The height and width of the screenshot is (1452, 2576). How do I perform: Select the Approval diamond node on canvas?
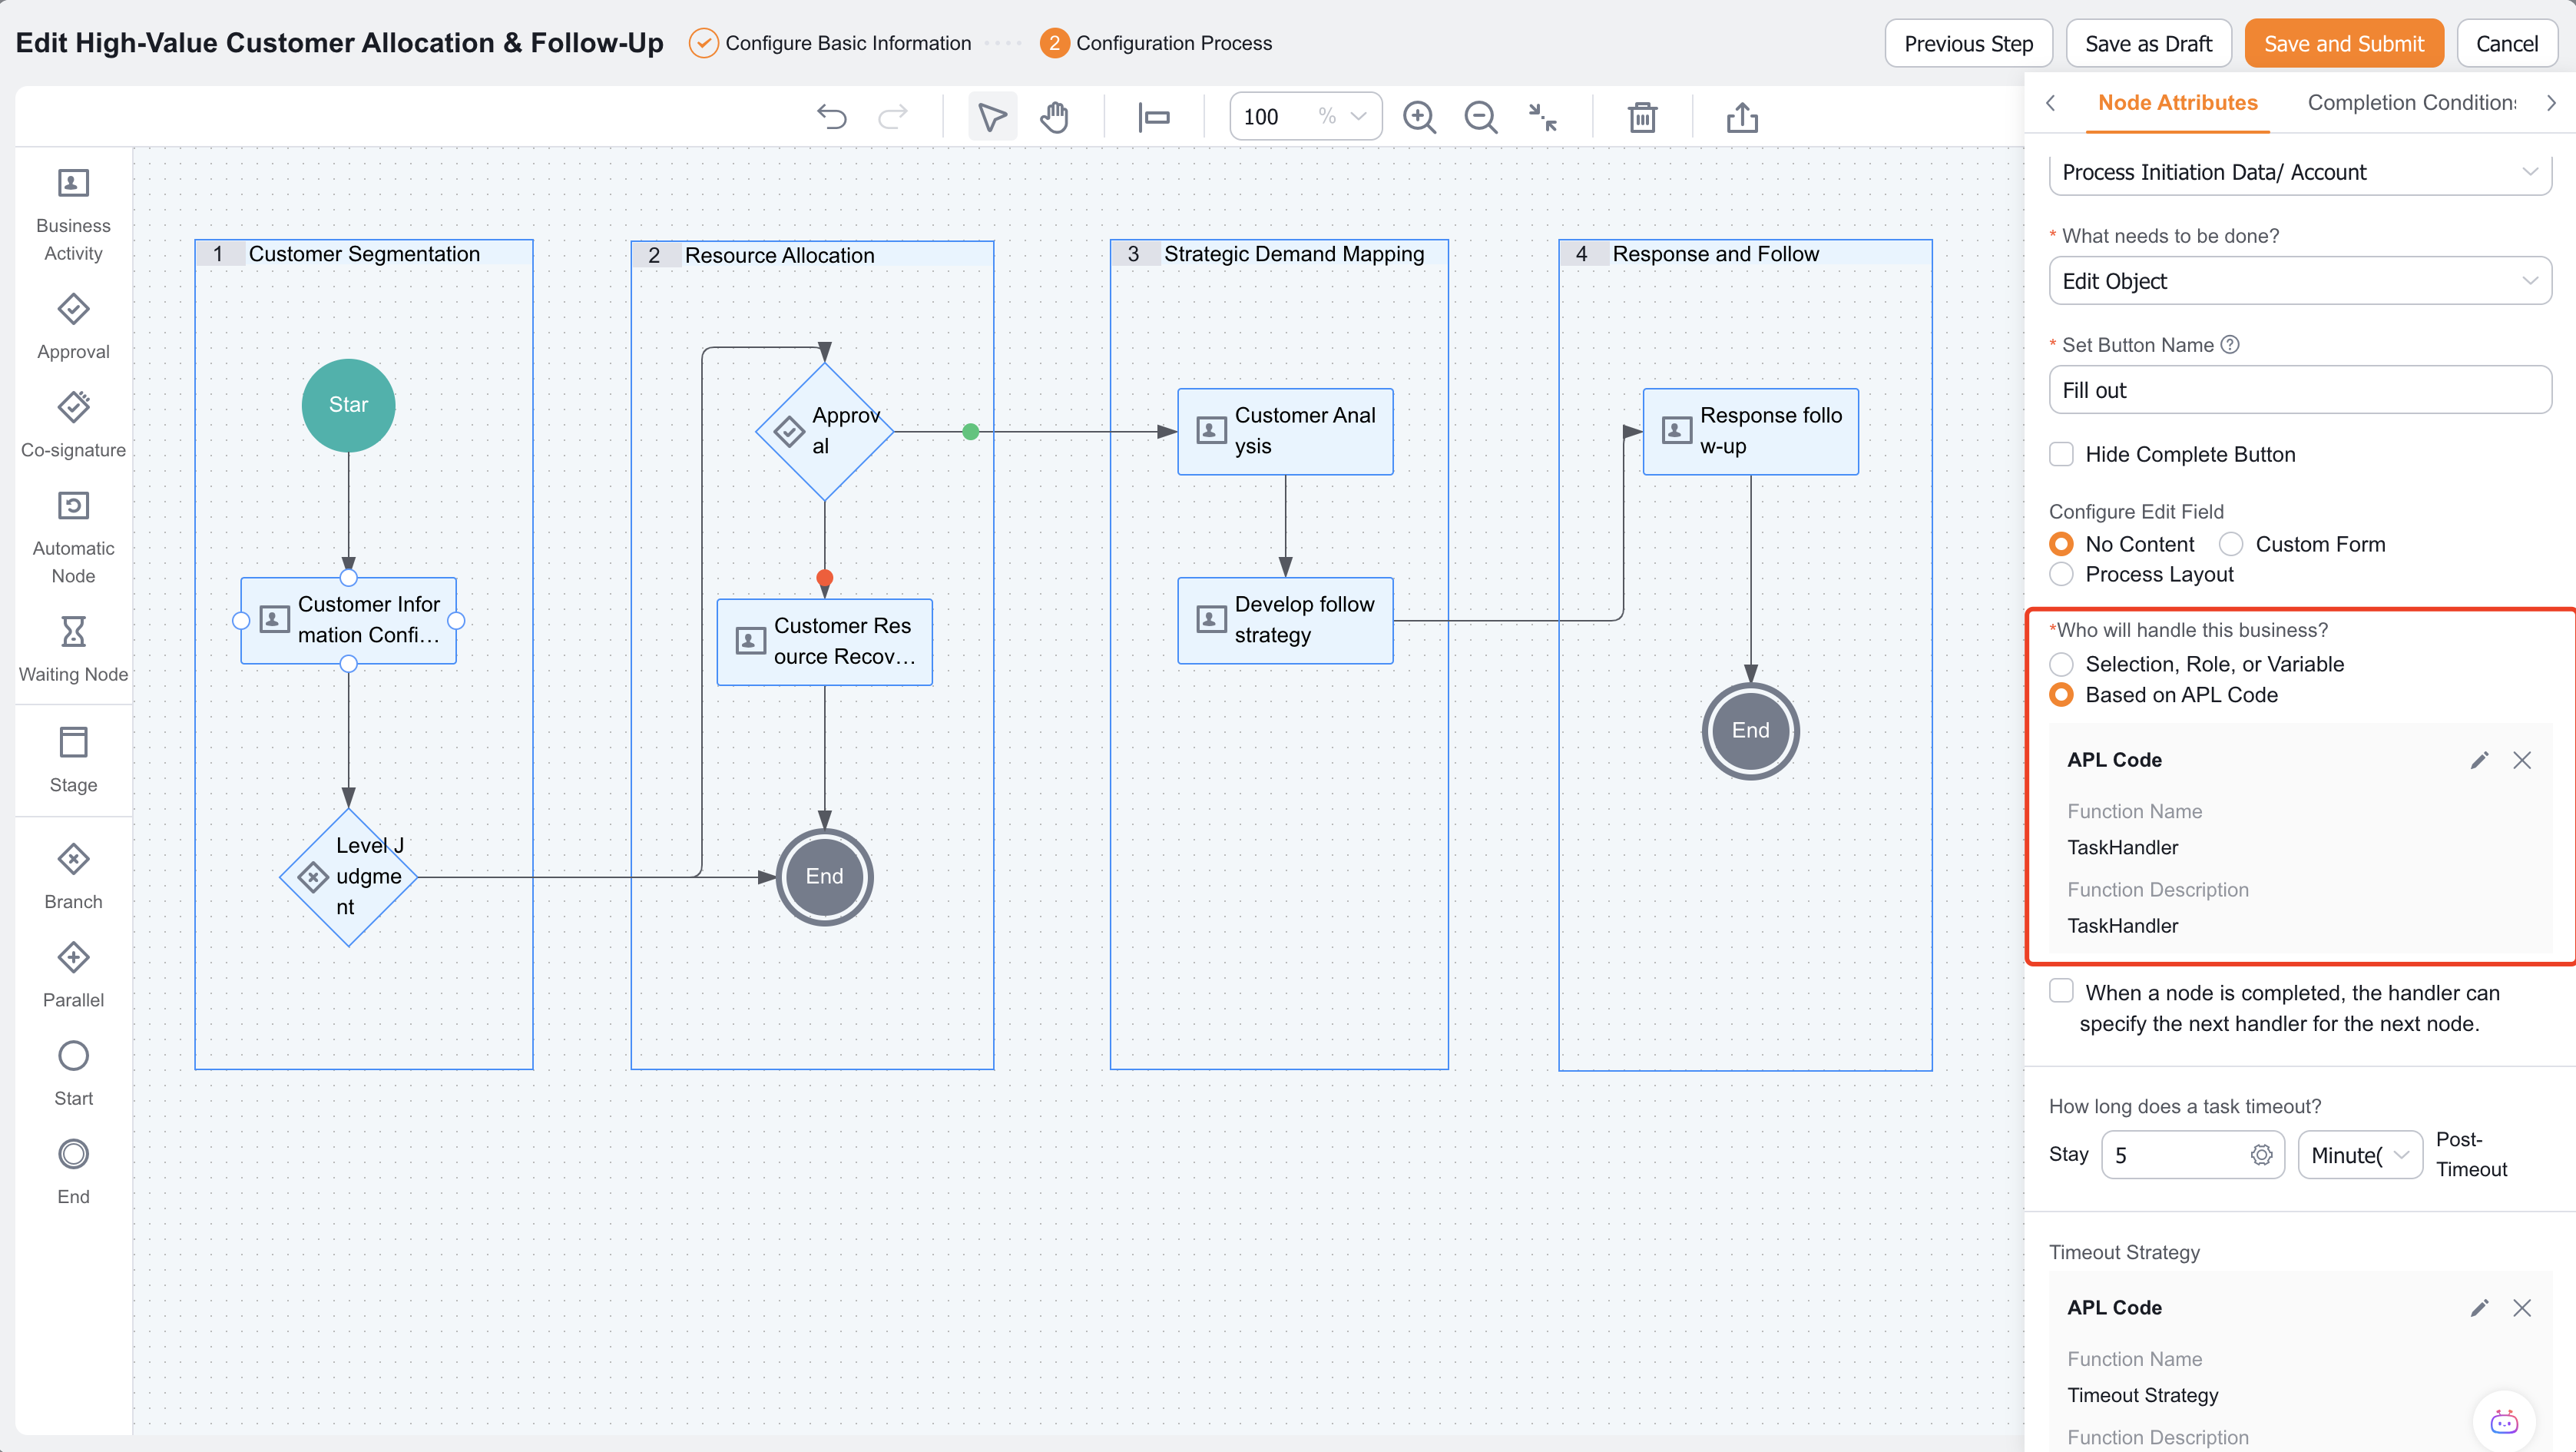(x=824, y=431)
